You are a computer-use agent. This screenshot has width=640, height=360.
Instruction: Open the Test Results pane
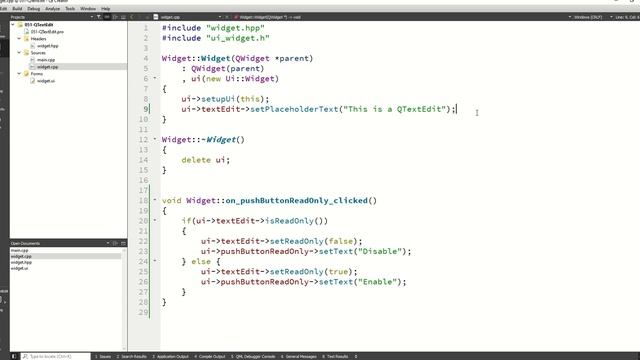click(335, 356)
